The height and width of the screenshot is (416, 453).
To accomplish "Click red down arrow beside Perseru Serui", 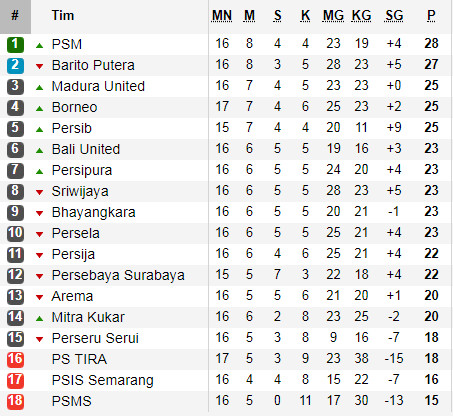I will click(39, 339).
